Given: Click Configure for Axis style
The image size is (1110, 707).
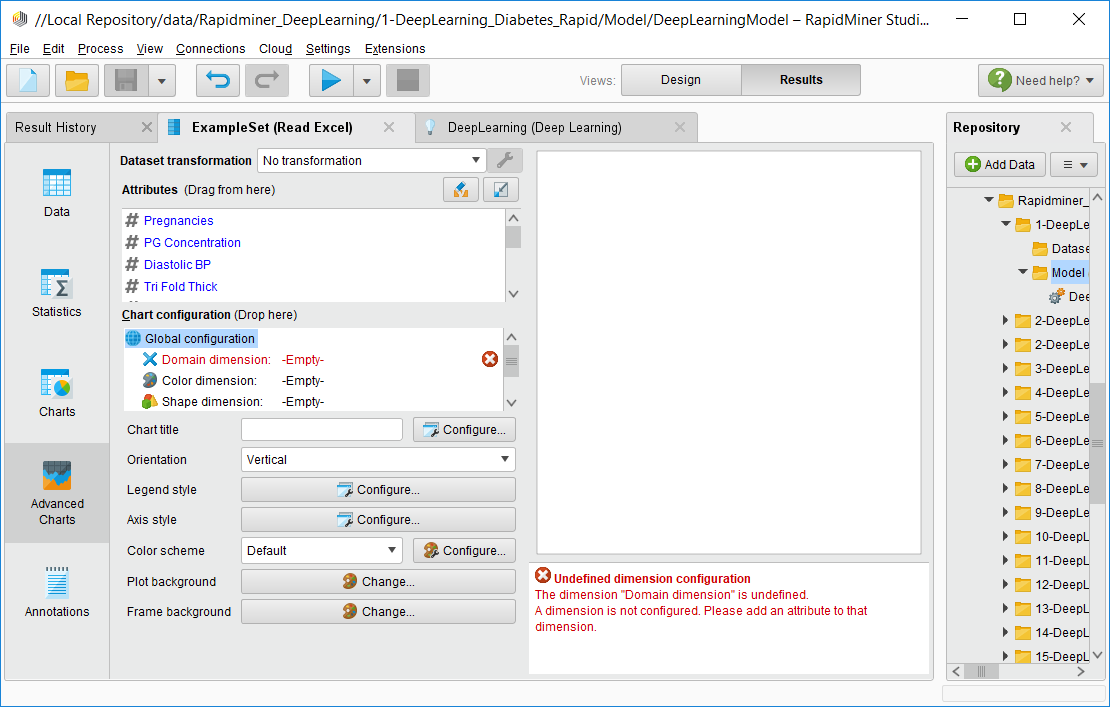Looking at the screenshot, I should click(378, 519).
